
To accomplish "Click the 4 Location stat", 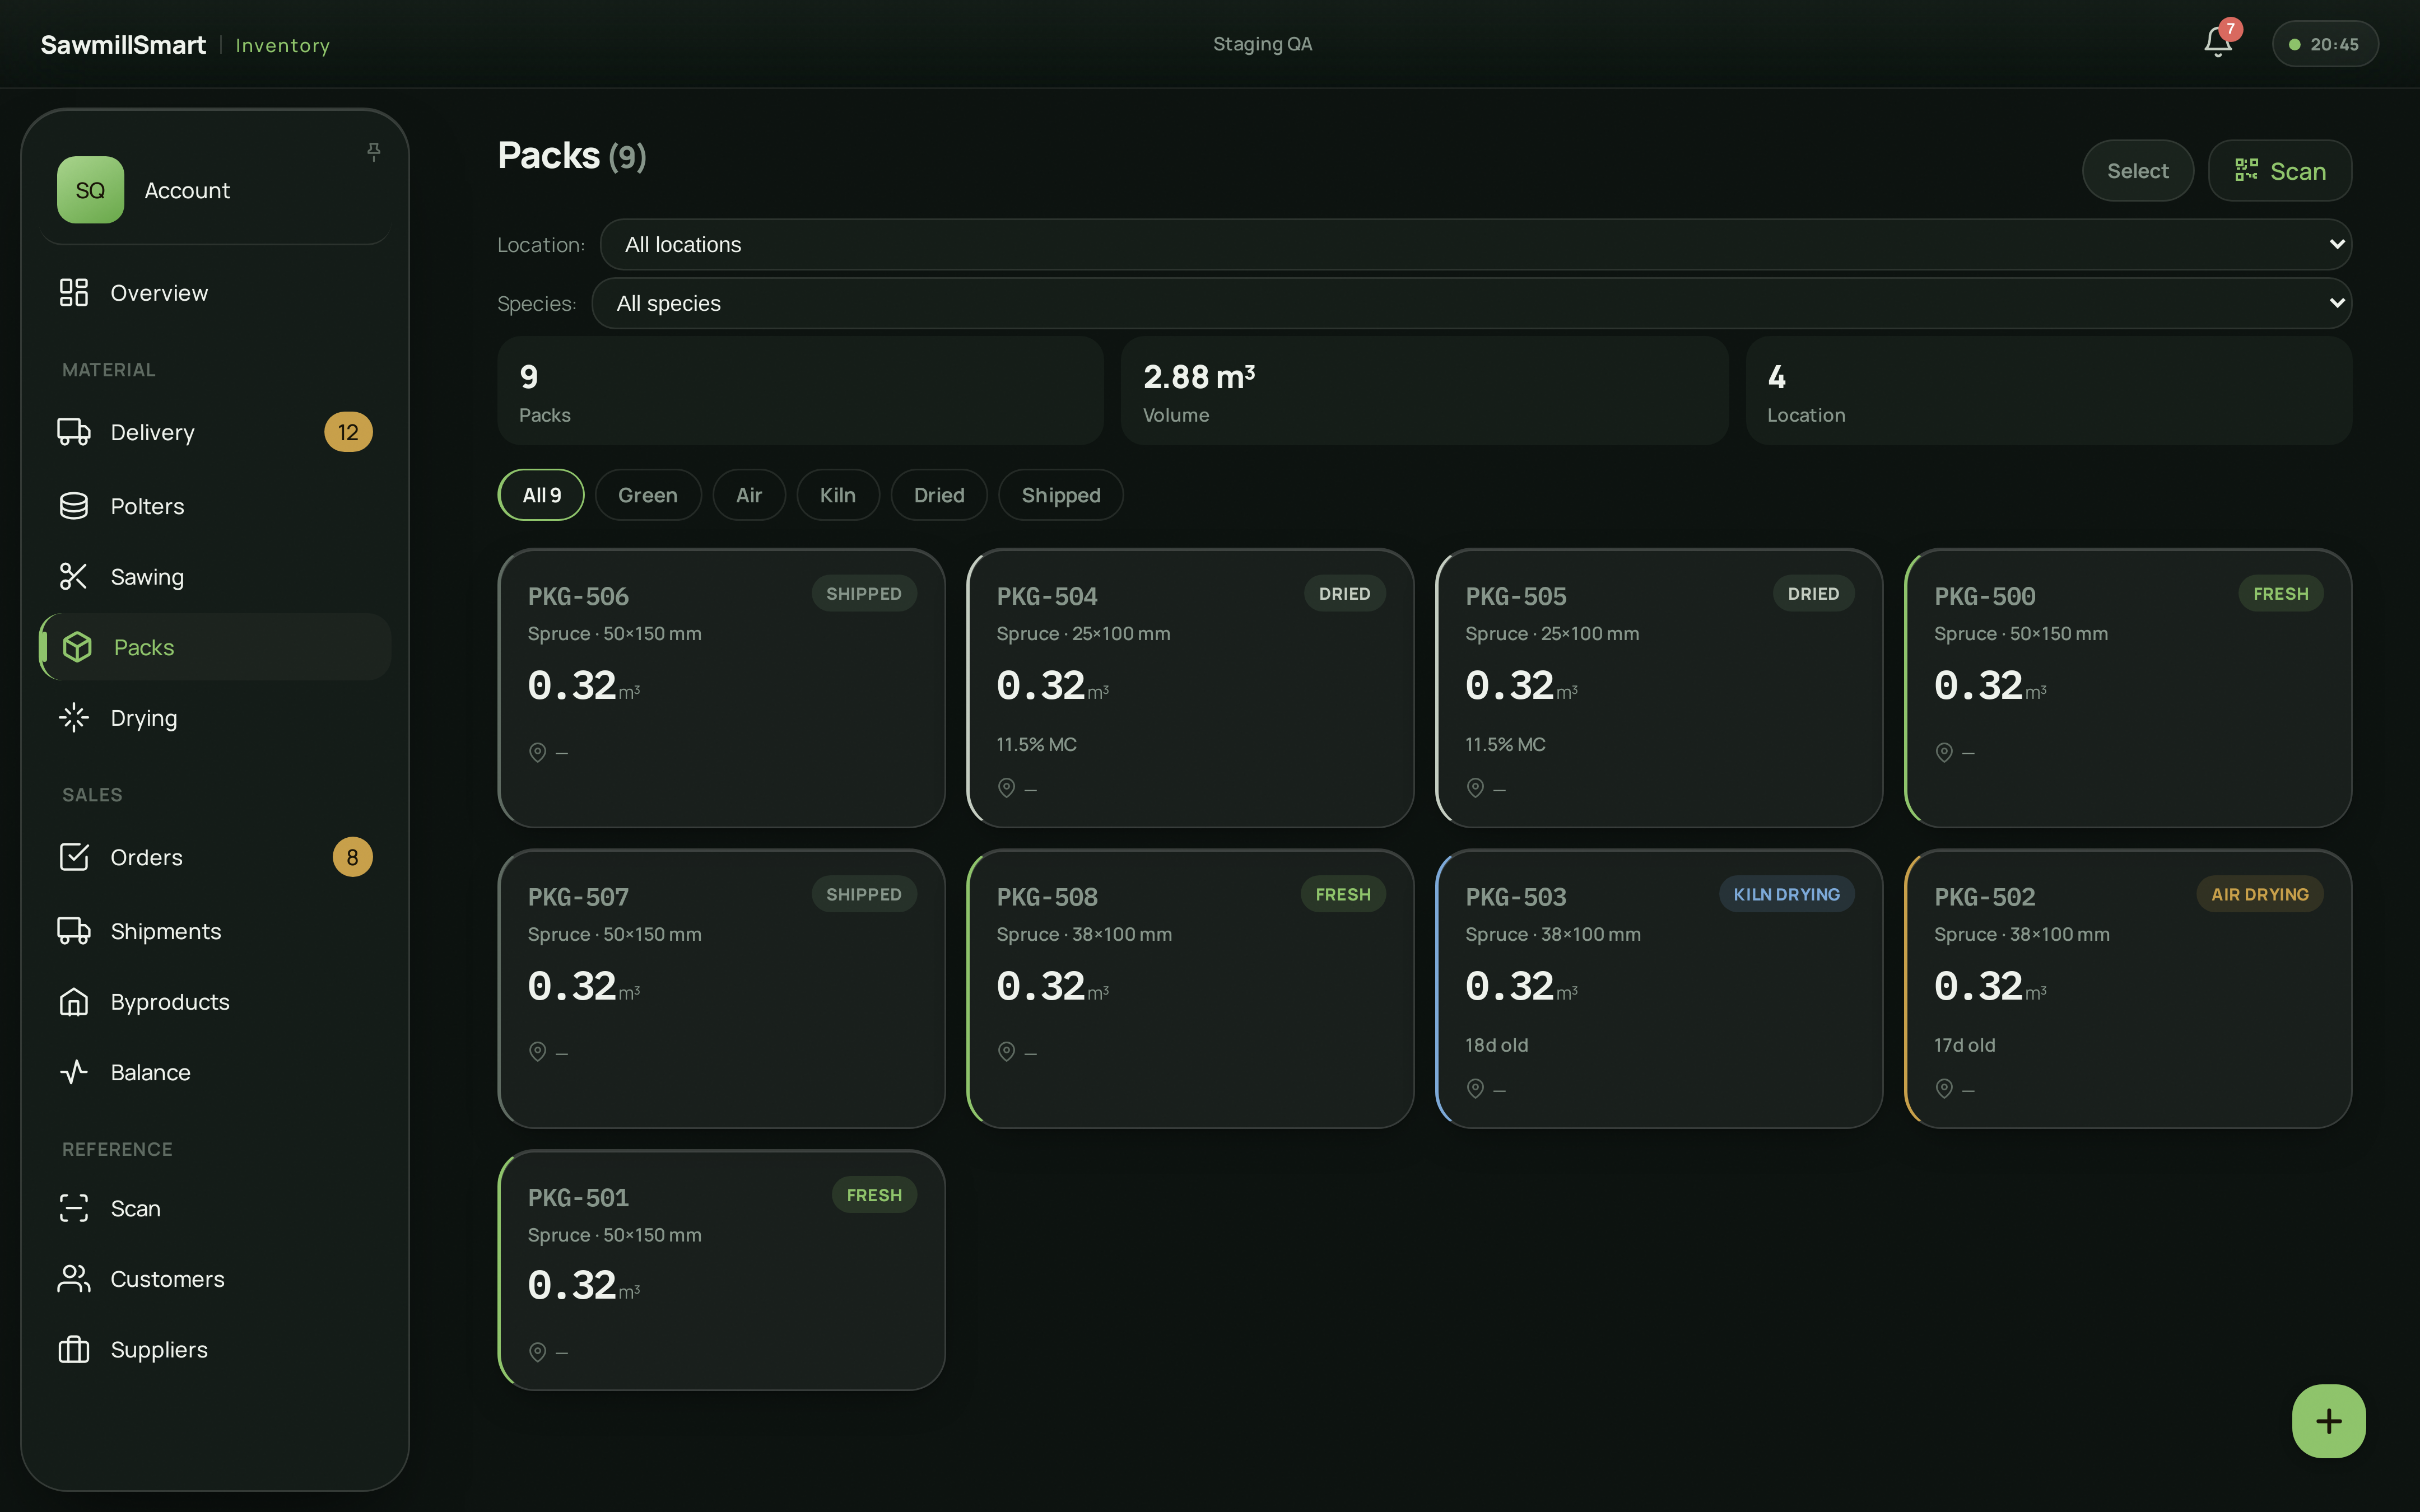I will click(x=2049, y=391).
